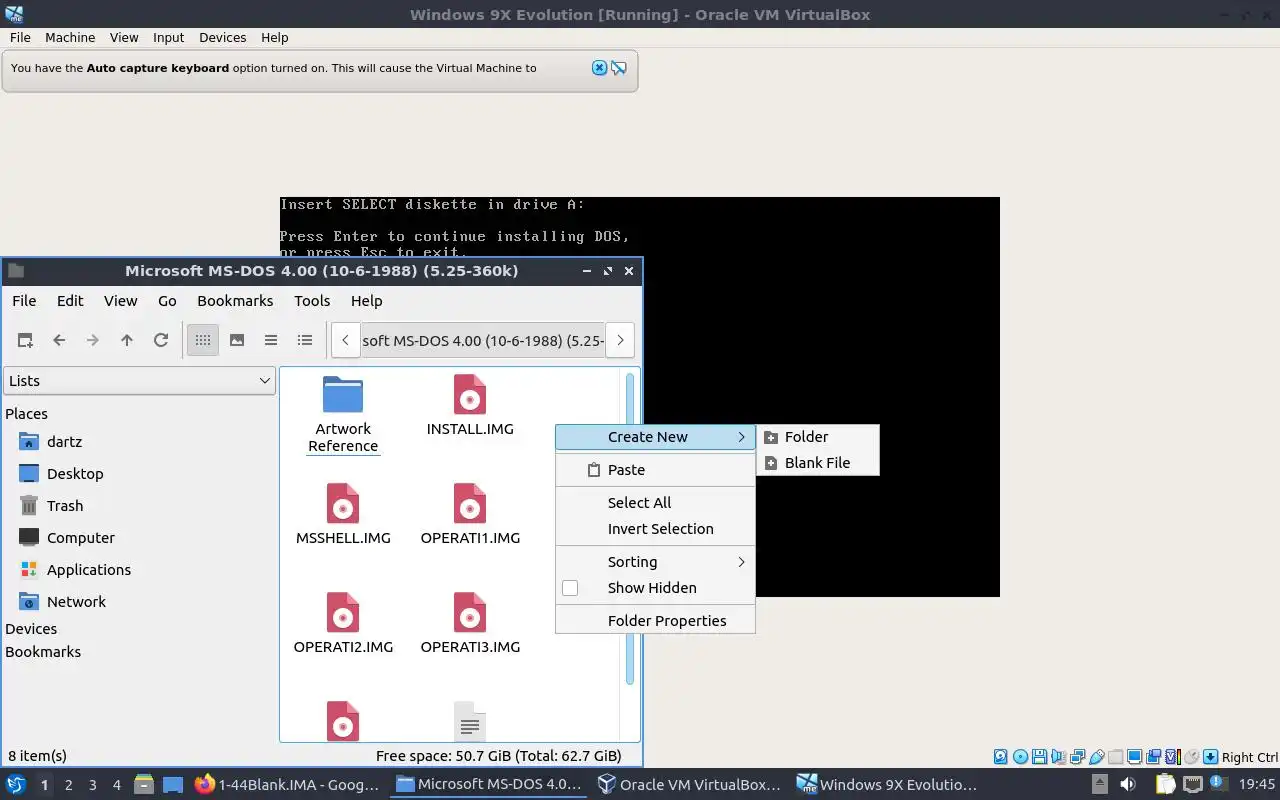Click the MS-DOS 4.00 path bar button

coord(483,340)
